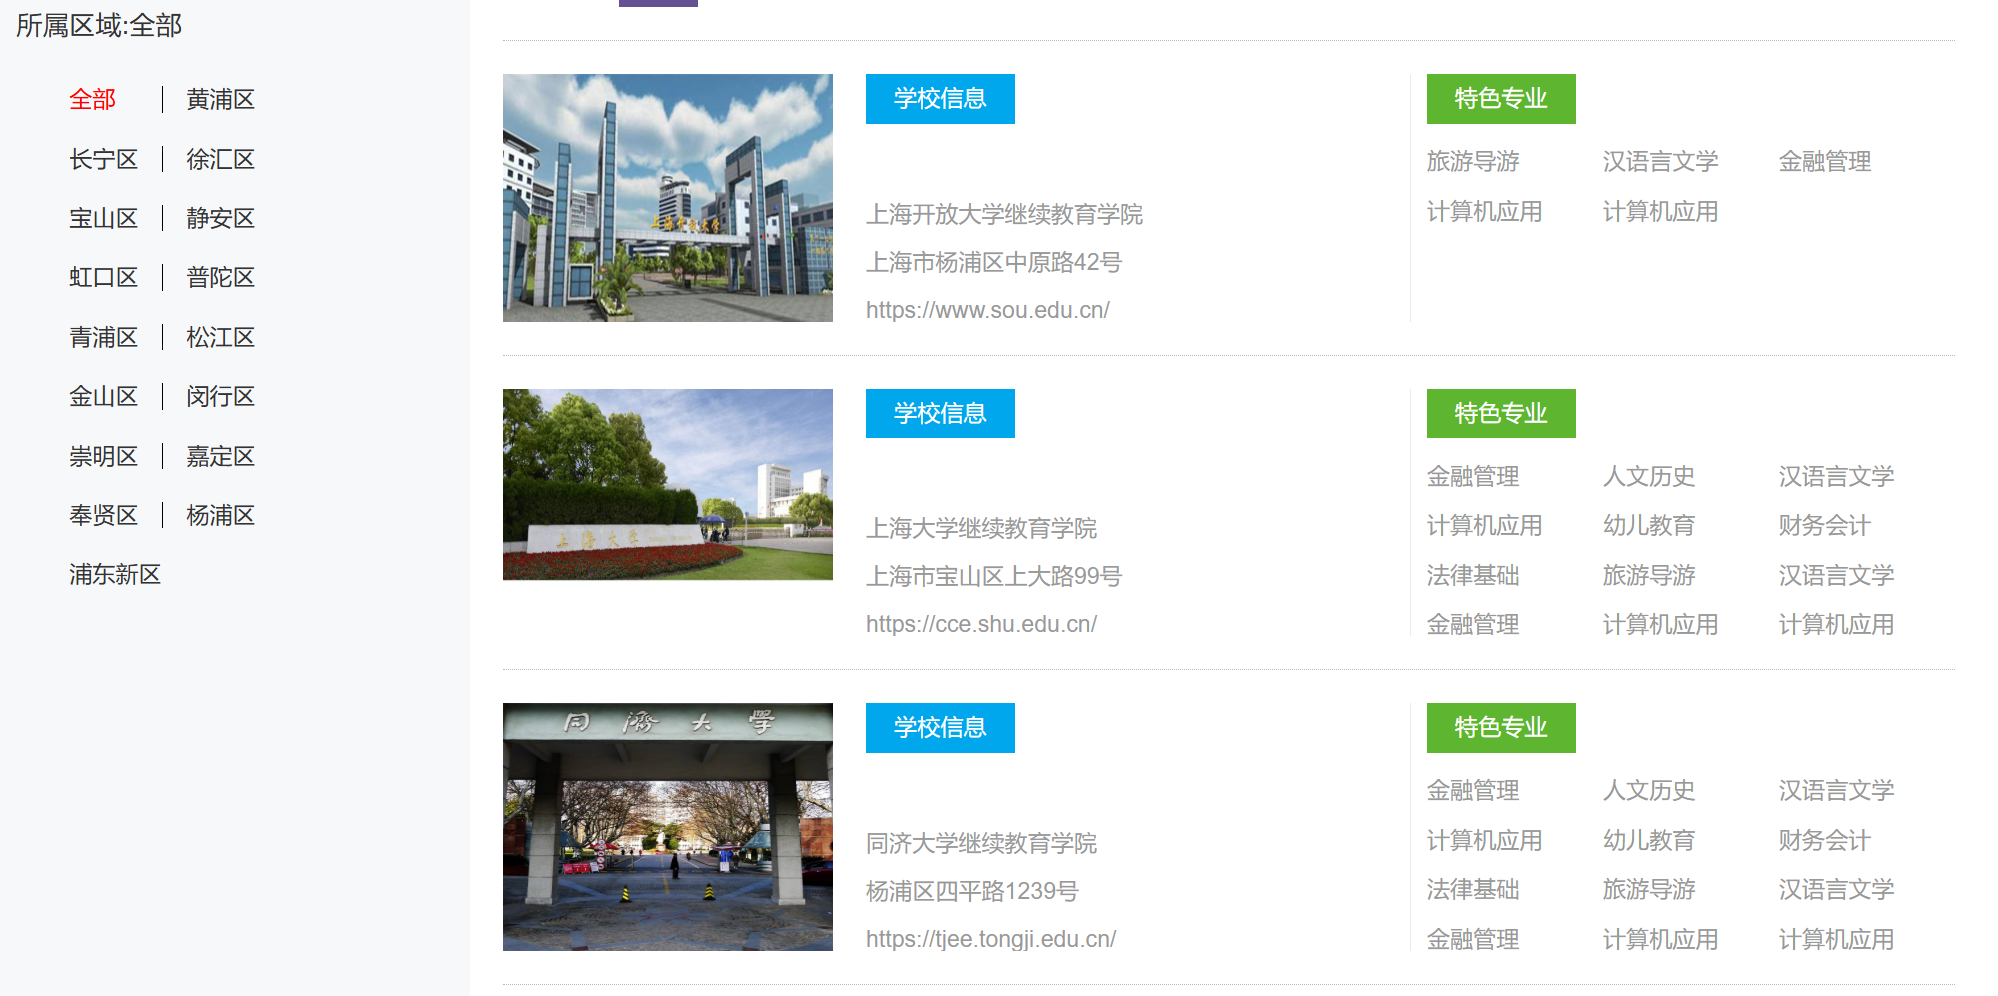Screen dimensions: 1998x996
Task: Choose 徐汇区 in the district list
Action: 220,160
